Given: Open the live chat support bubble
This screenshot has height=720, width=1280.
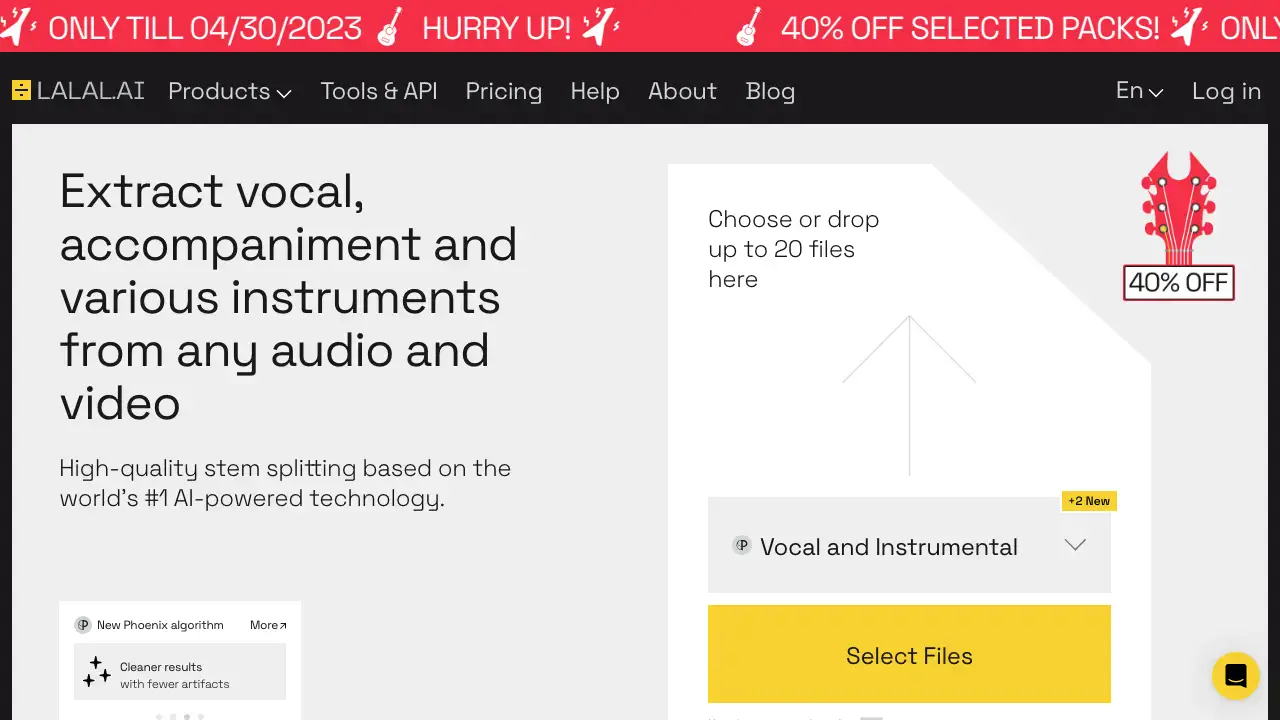Looking at the screenshot, I should (1235, 676).
